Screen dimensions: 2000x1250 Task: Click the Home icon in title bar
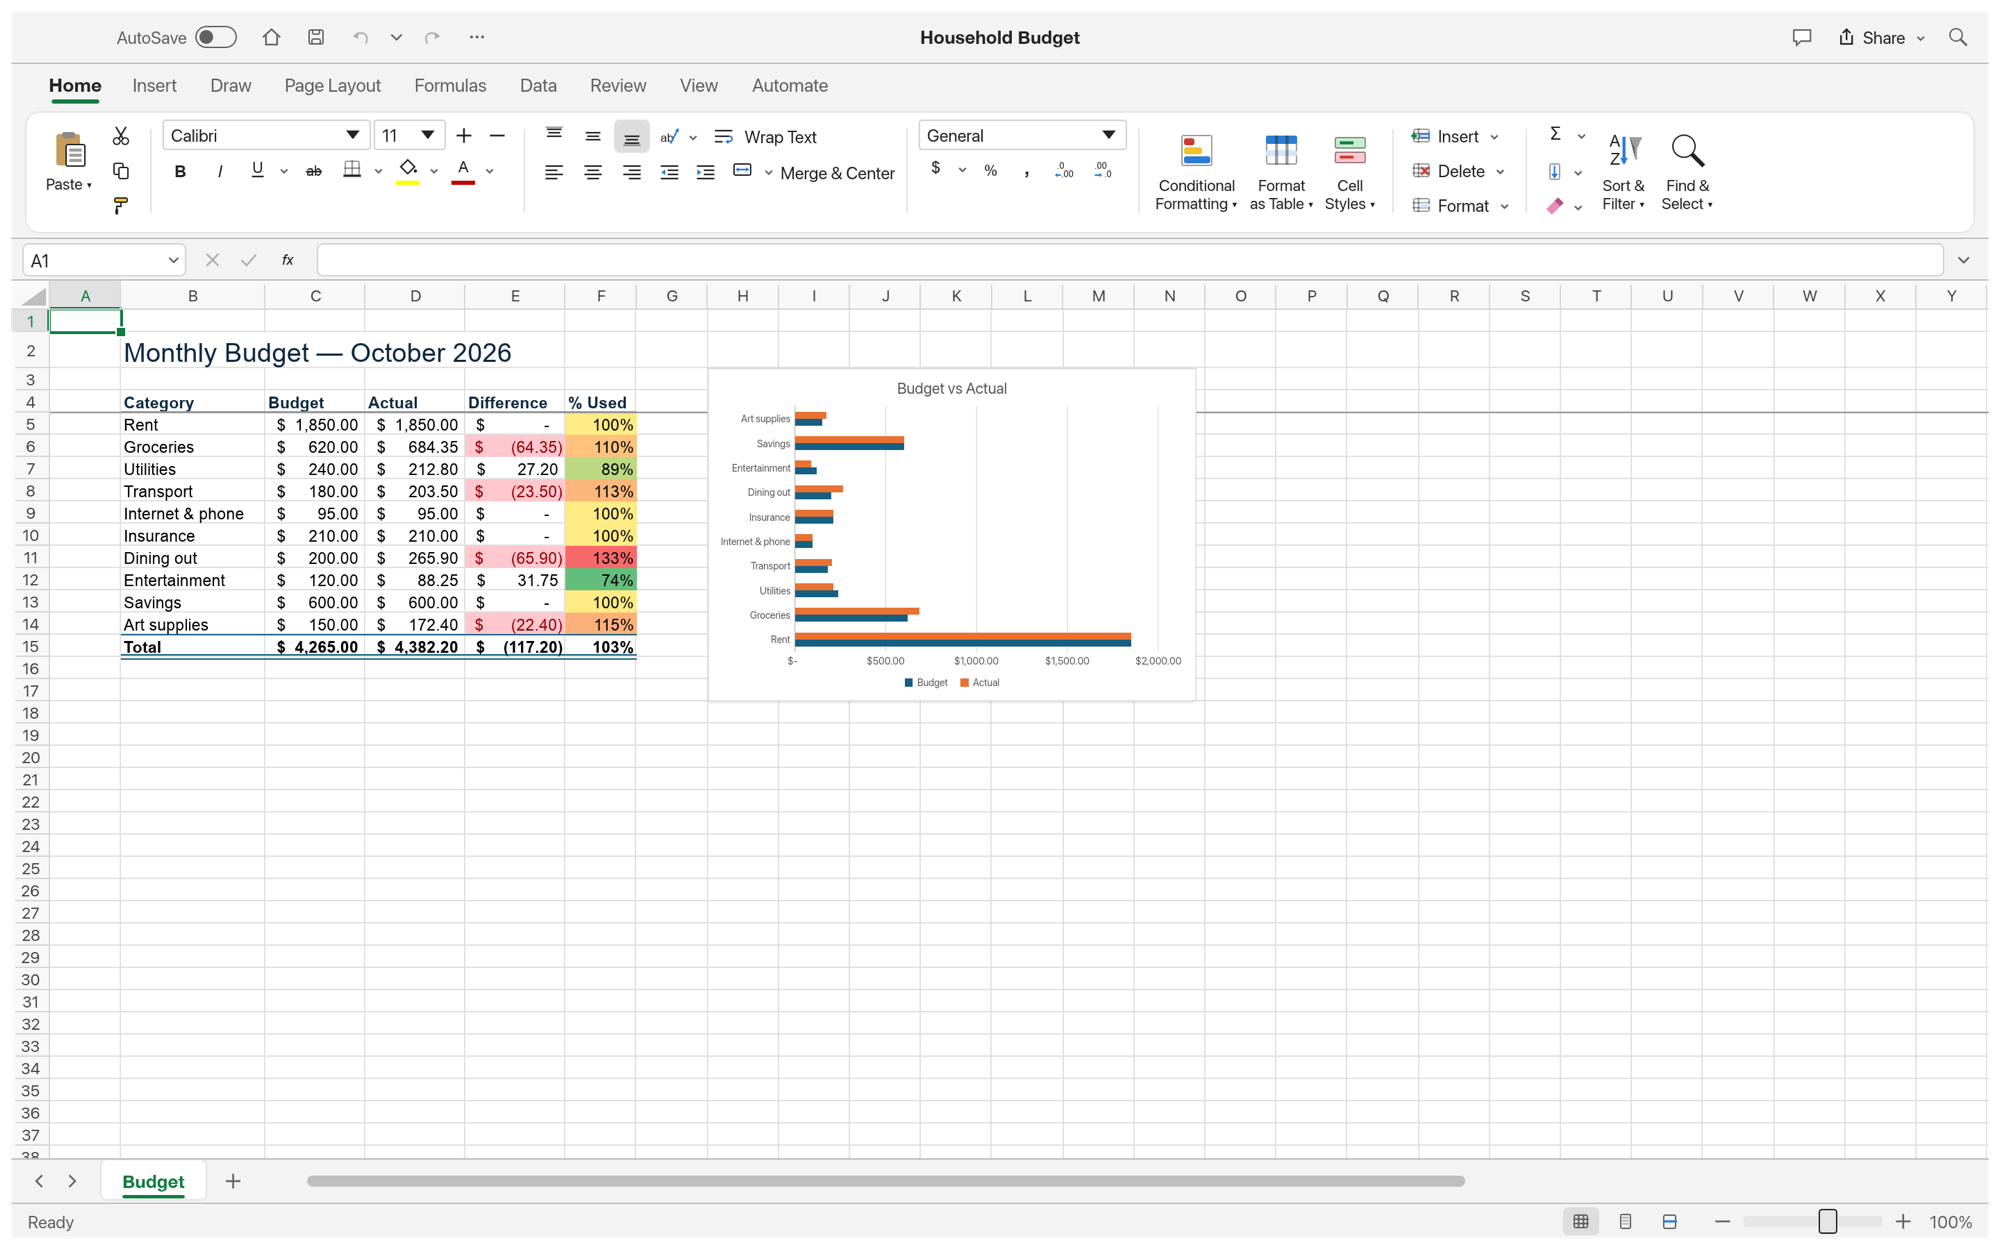tap(271, 37)
